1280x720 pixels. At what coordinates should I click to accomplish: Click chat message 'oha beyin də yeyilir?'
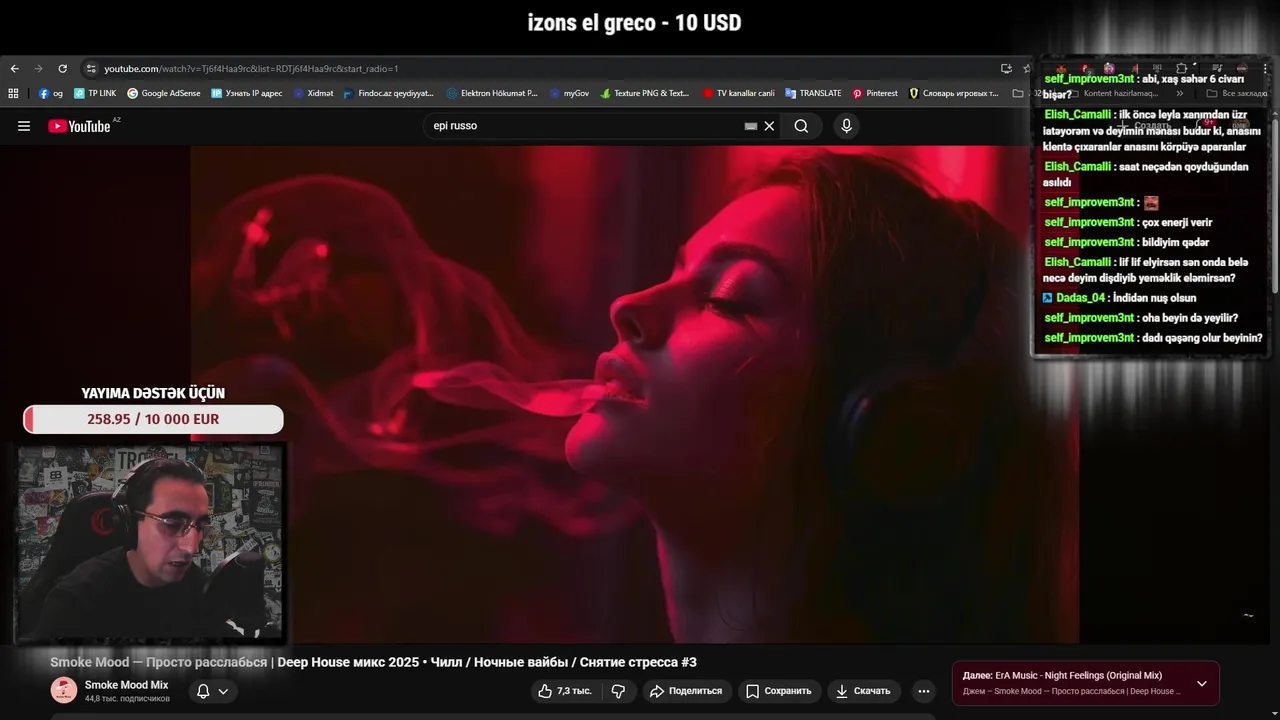point(1190,318)
